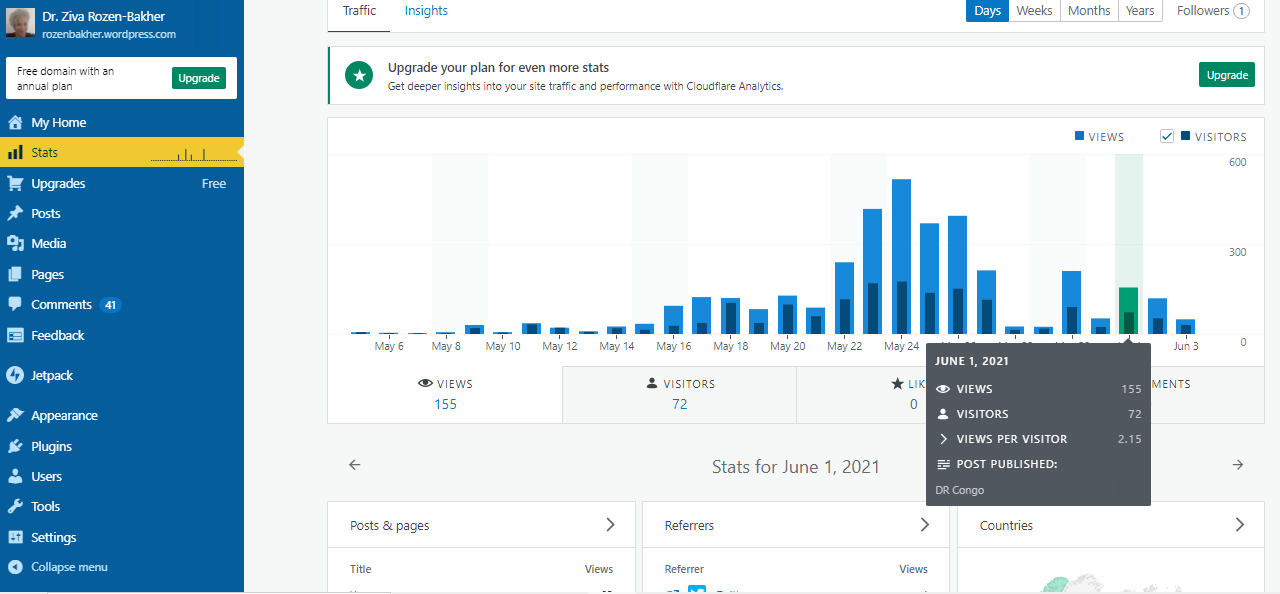The image size is (1280, 594).
Task: Click Upgrade button in stats banner
Action: click(1227, 75)
